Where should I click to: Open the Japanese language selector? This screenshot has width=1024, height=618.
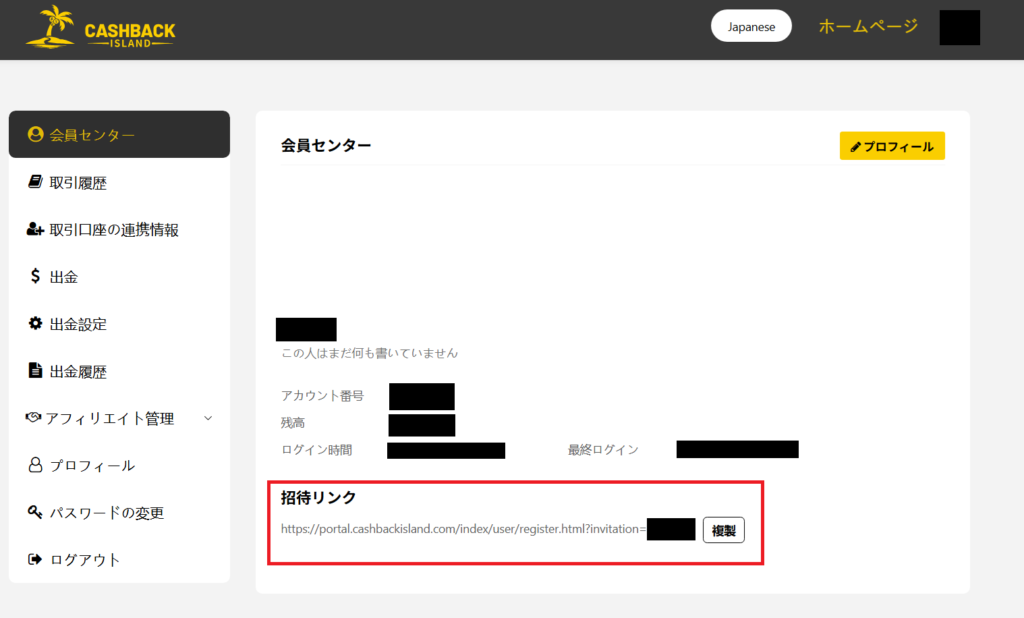click(751, 27)
